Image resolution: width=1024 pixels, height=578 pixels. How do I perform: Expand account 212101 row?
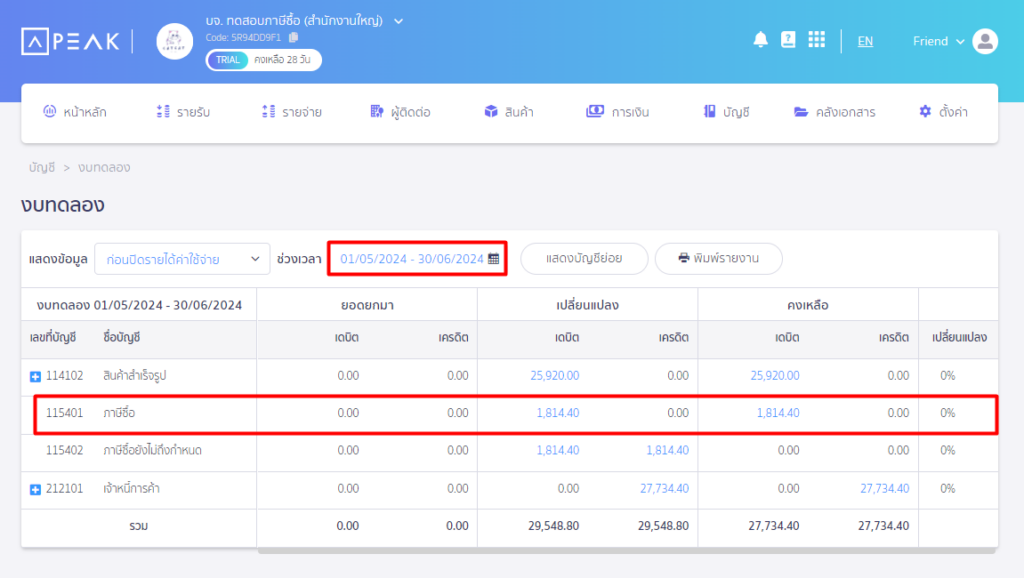(x=35, y=489)
